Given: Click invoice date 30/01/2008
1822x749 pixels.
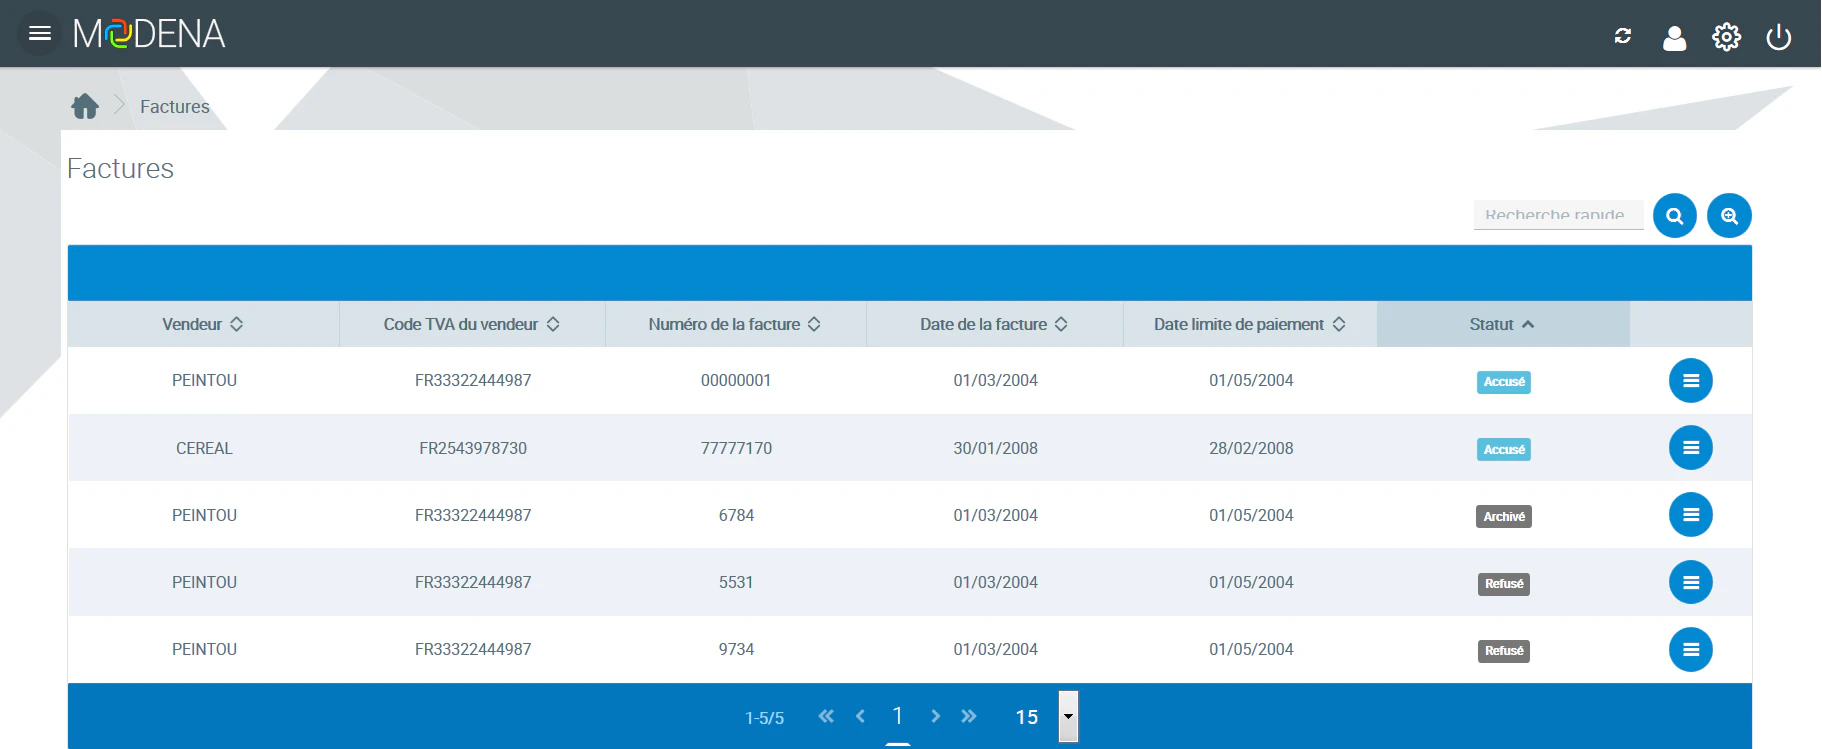Looking at the screenshot, I should tap(995, 448).
